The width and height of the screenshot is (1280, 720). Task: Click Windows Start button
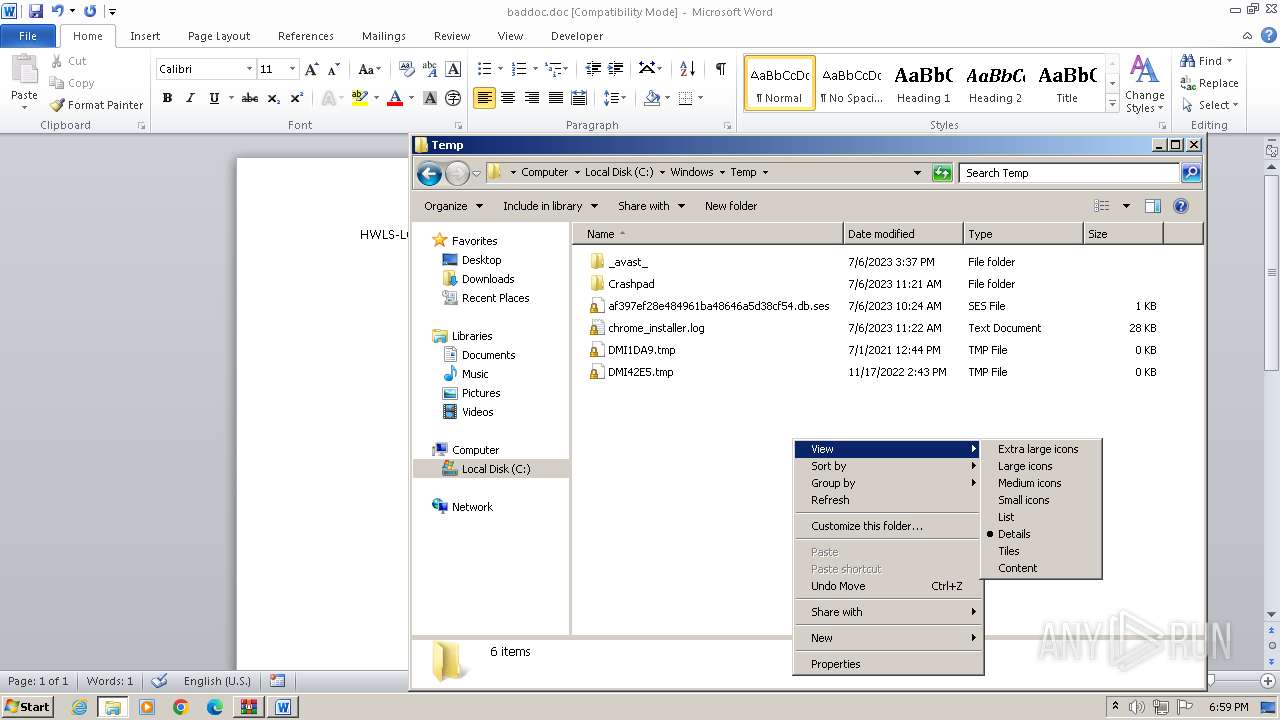28,706
